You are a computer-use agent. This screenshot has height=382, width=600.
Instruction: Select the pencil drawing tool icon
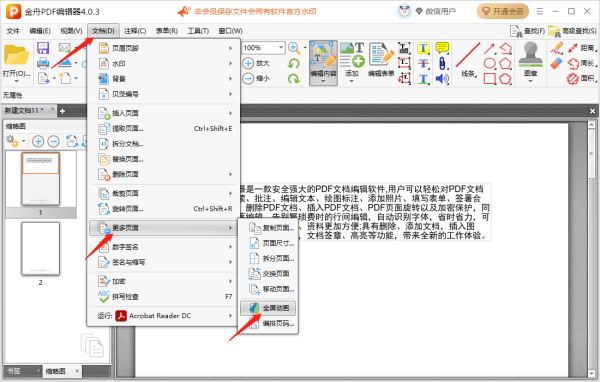557,48
